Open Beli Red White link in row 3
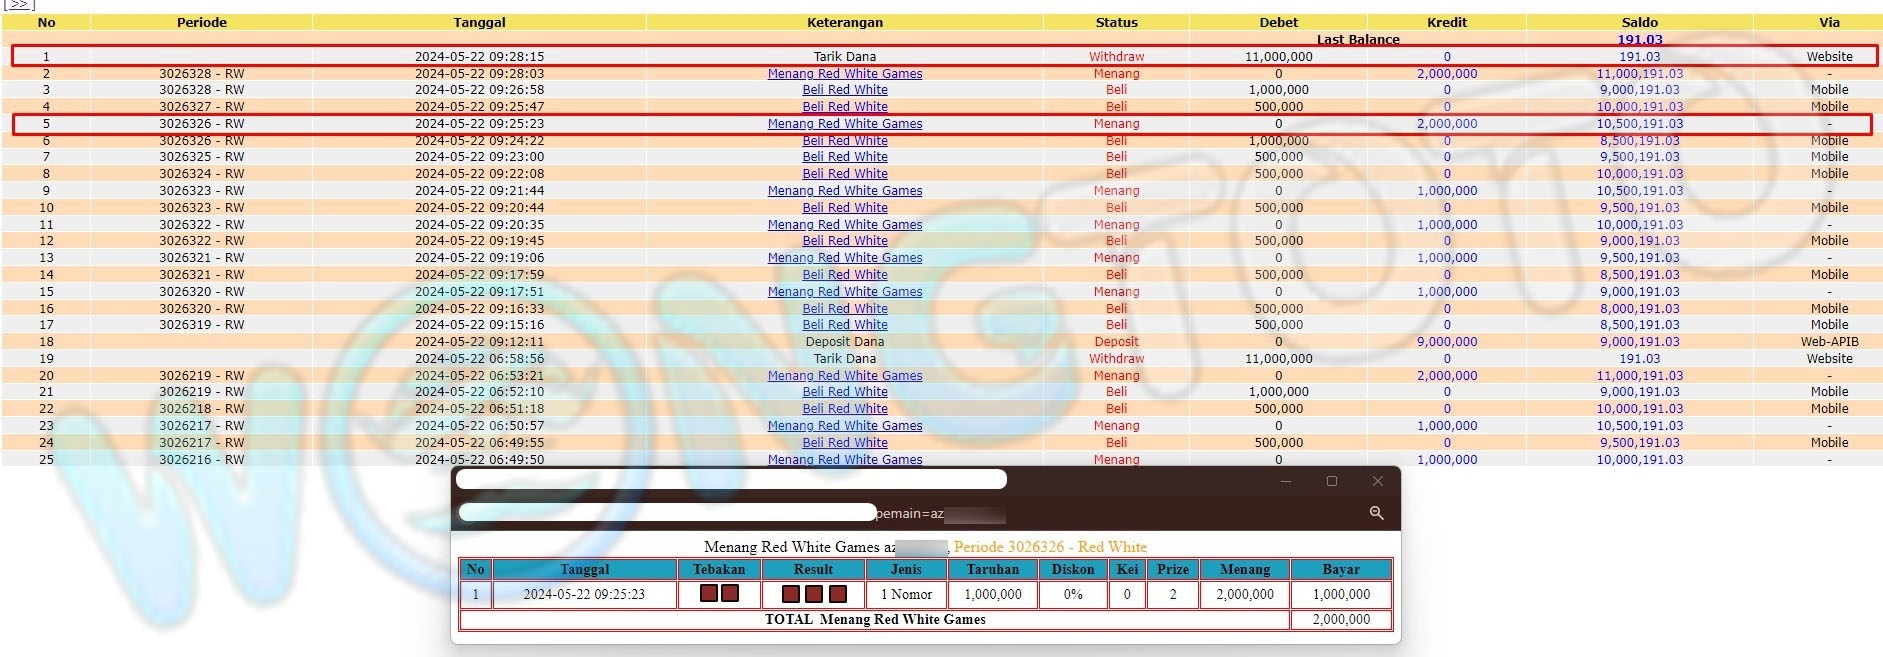1883x657 pixels. [x=844, y=90]
